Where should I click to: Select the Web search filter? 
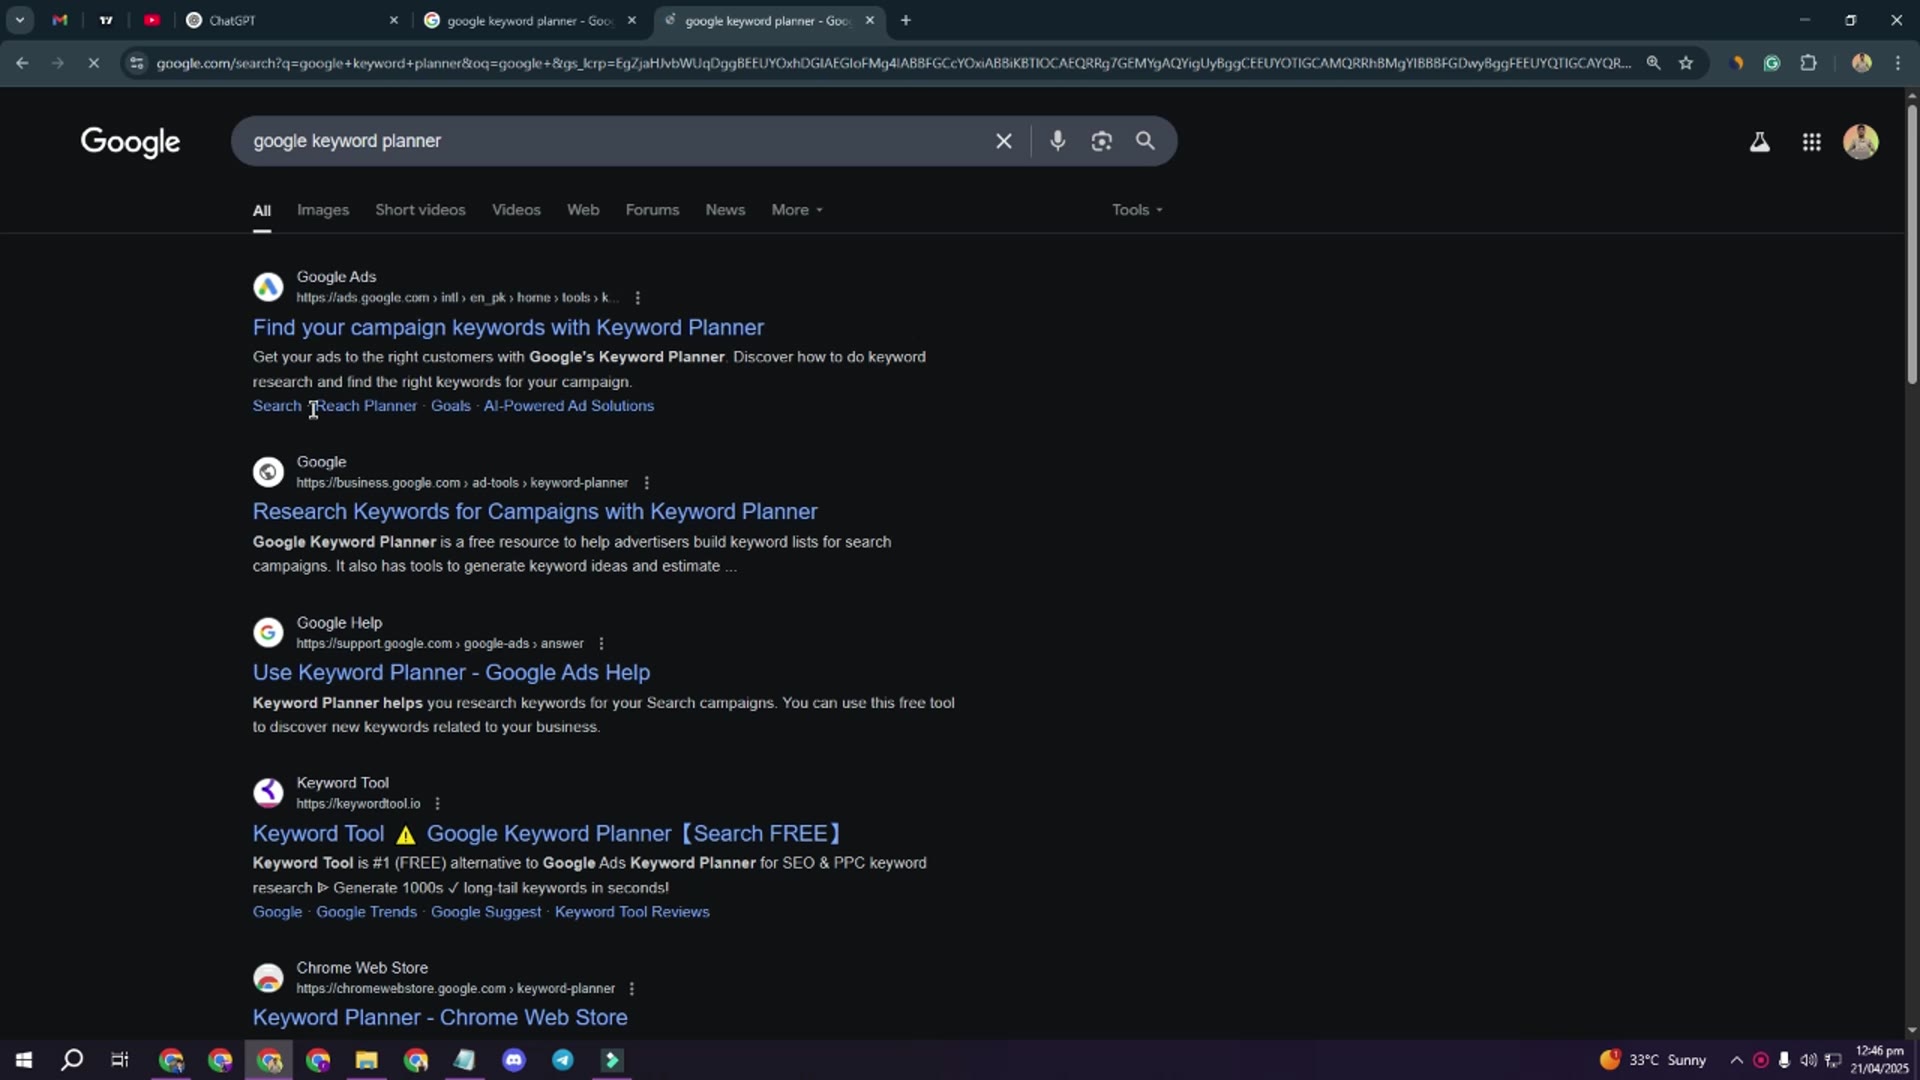[583, 210]
